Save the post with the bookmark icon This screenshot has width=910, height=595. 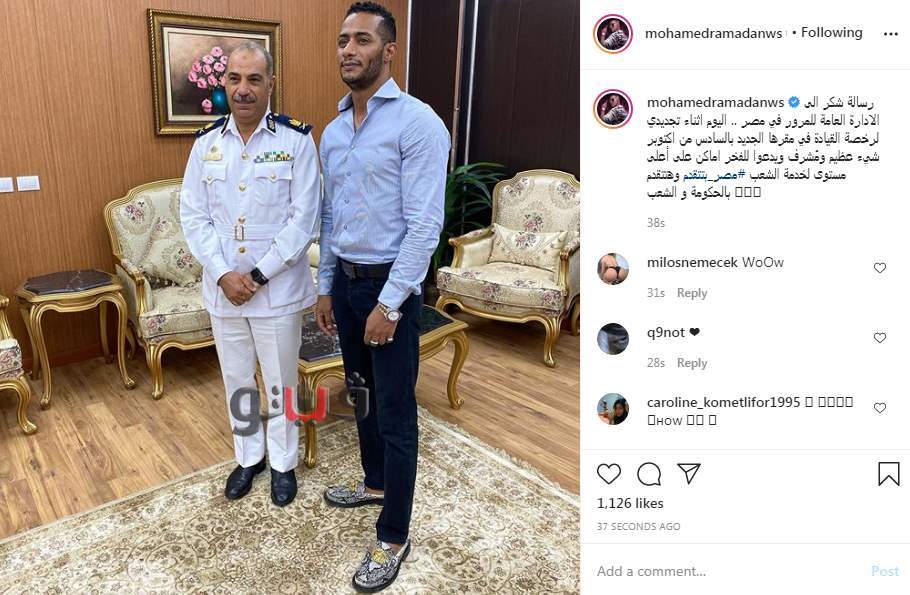pyautogui.click(x=889, y=474)
